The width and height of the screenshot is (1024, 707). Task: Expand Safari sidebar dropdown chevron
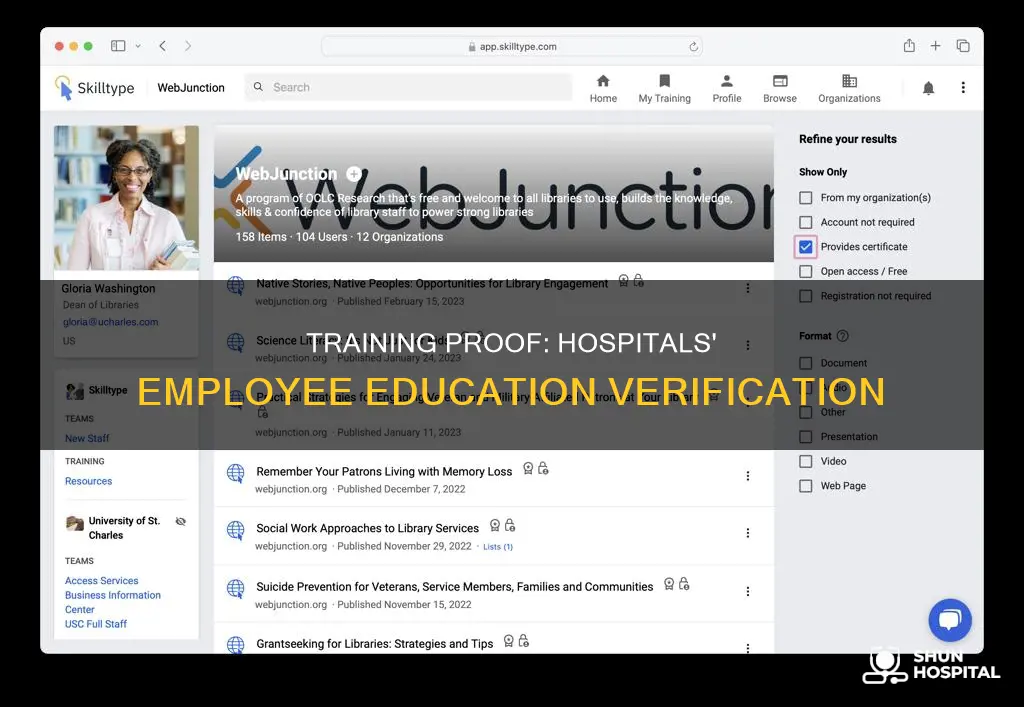[138, 46]
